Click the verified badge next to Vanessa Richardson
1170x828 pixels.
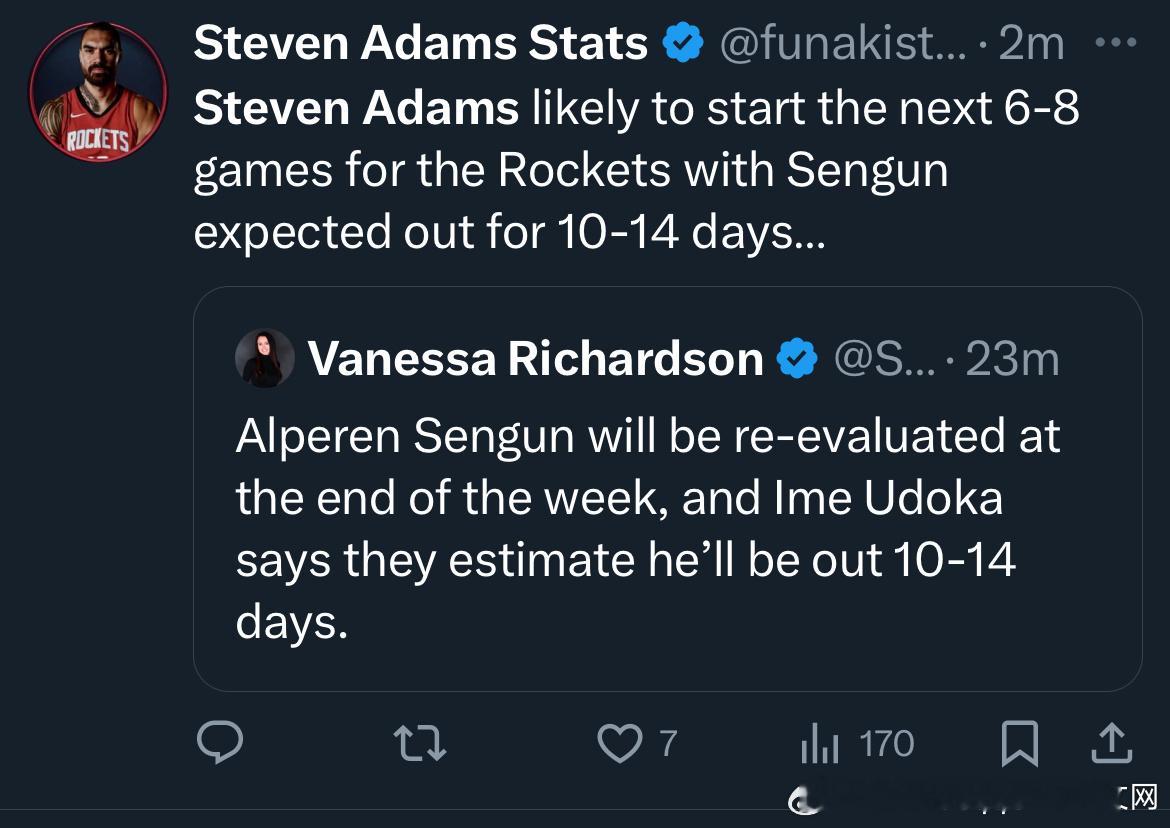[797, 359]
